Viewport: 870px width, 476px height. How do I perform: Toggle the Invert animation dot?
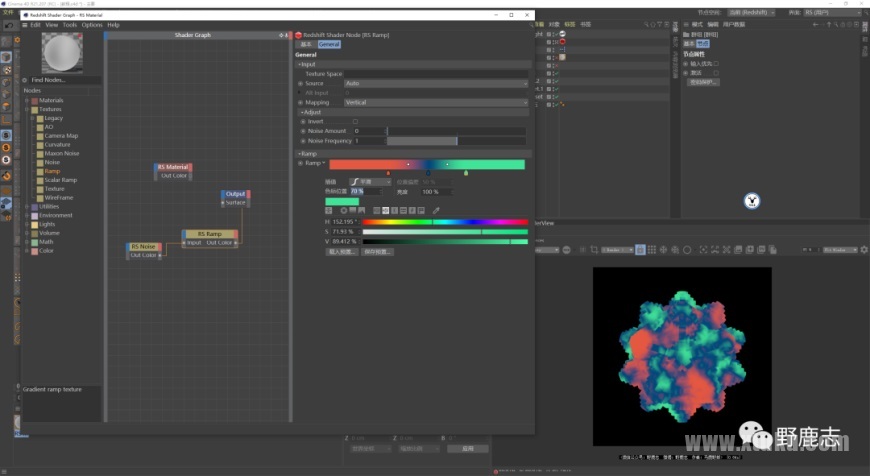[303, 121]
